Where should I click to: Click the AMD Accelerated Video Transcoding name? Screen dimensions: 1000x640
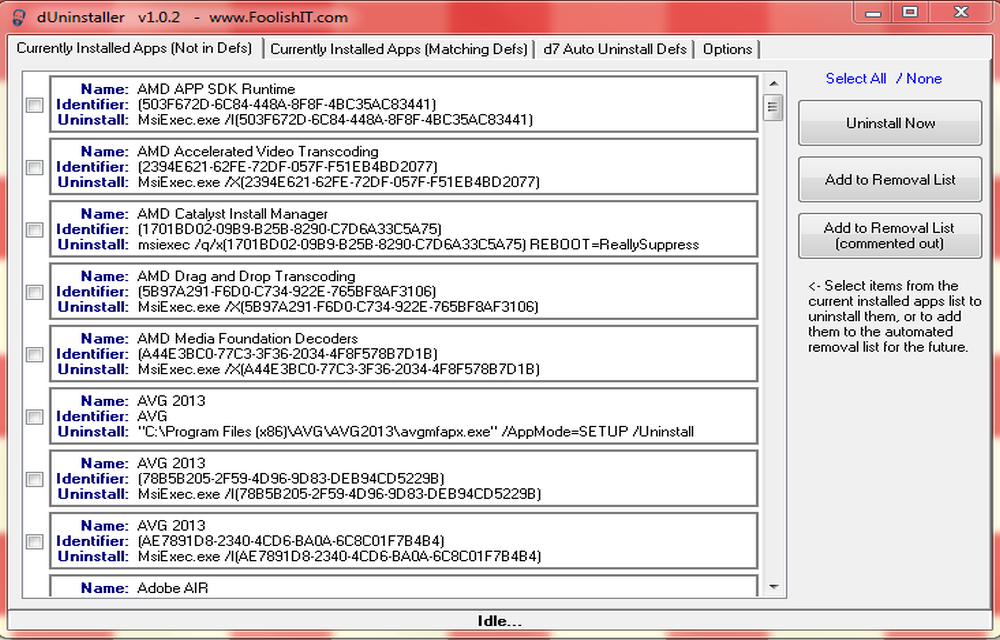point(258,152)
